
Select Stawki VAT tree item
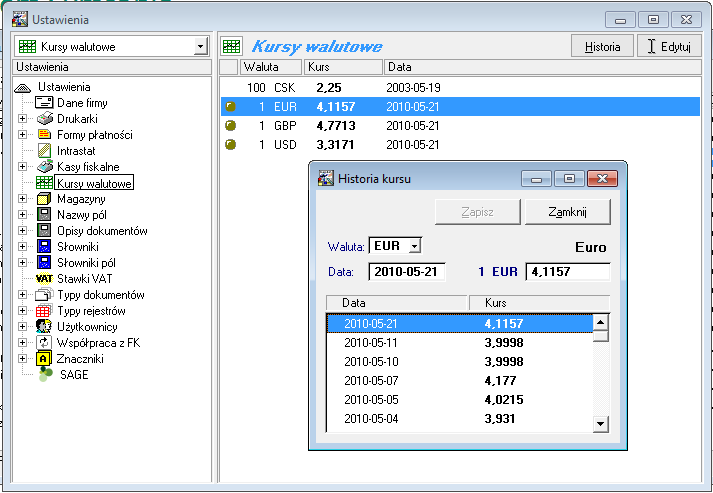(85, 279)
